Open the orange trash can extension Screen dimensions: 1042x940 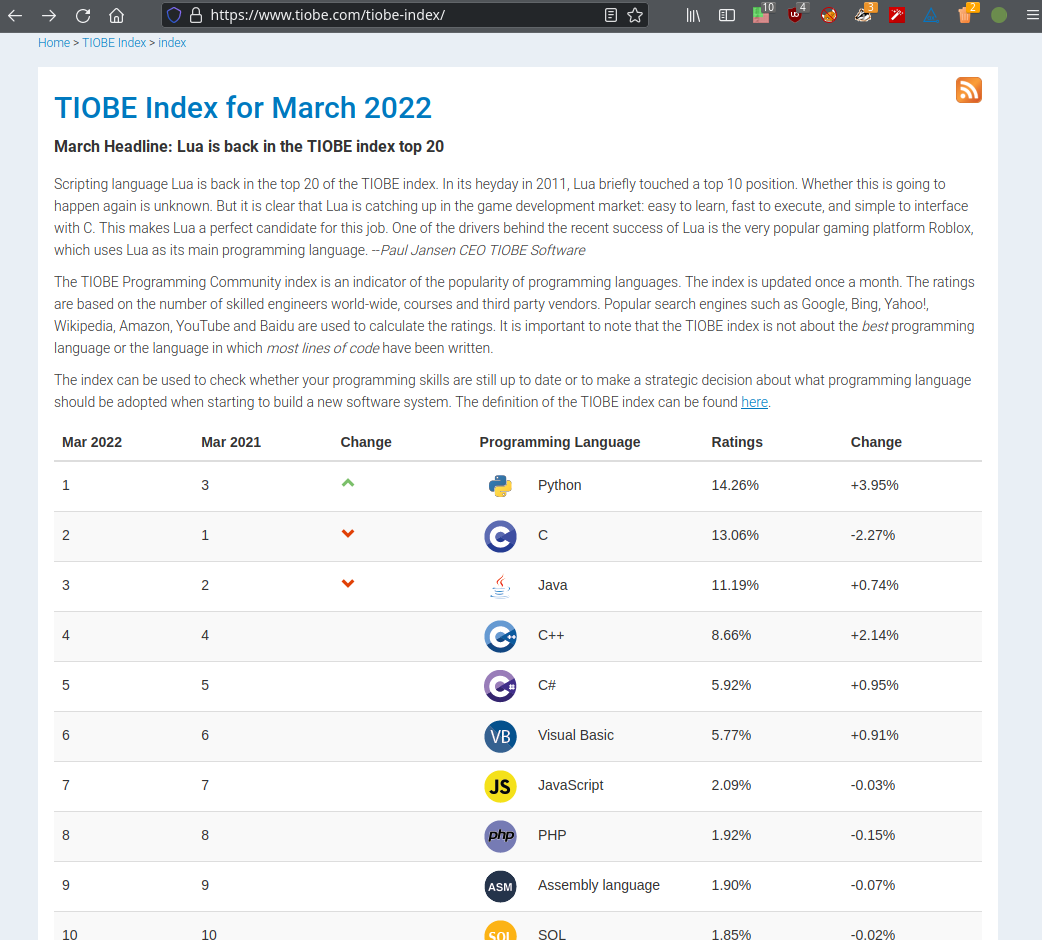click(x=966, y=15)
